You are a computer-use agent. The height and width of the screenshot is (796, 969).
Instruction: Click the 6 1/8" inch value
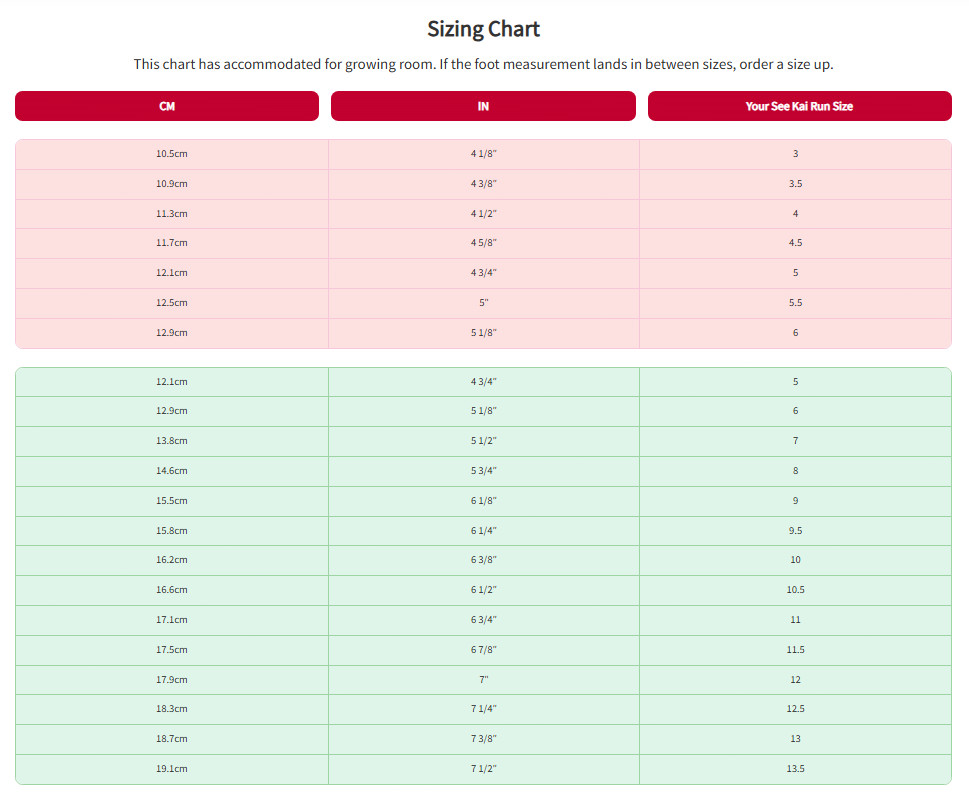pyautogui.click(x=484, y=501)
